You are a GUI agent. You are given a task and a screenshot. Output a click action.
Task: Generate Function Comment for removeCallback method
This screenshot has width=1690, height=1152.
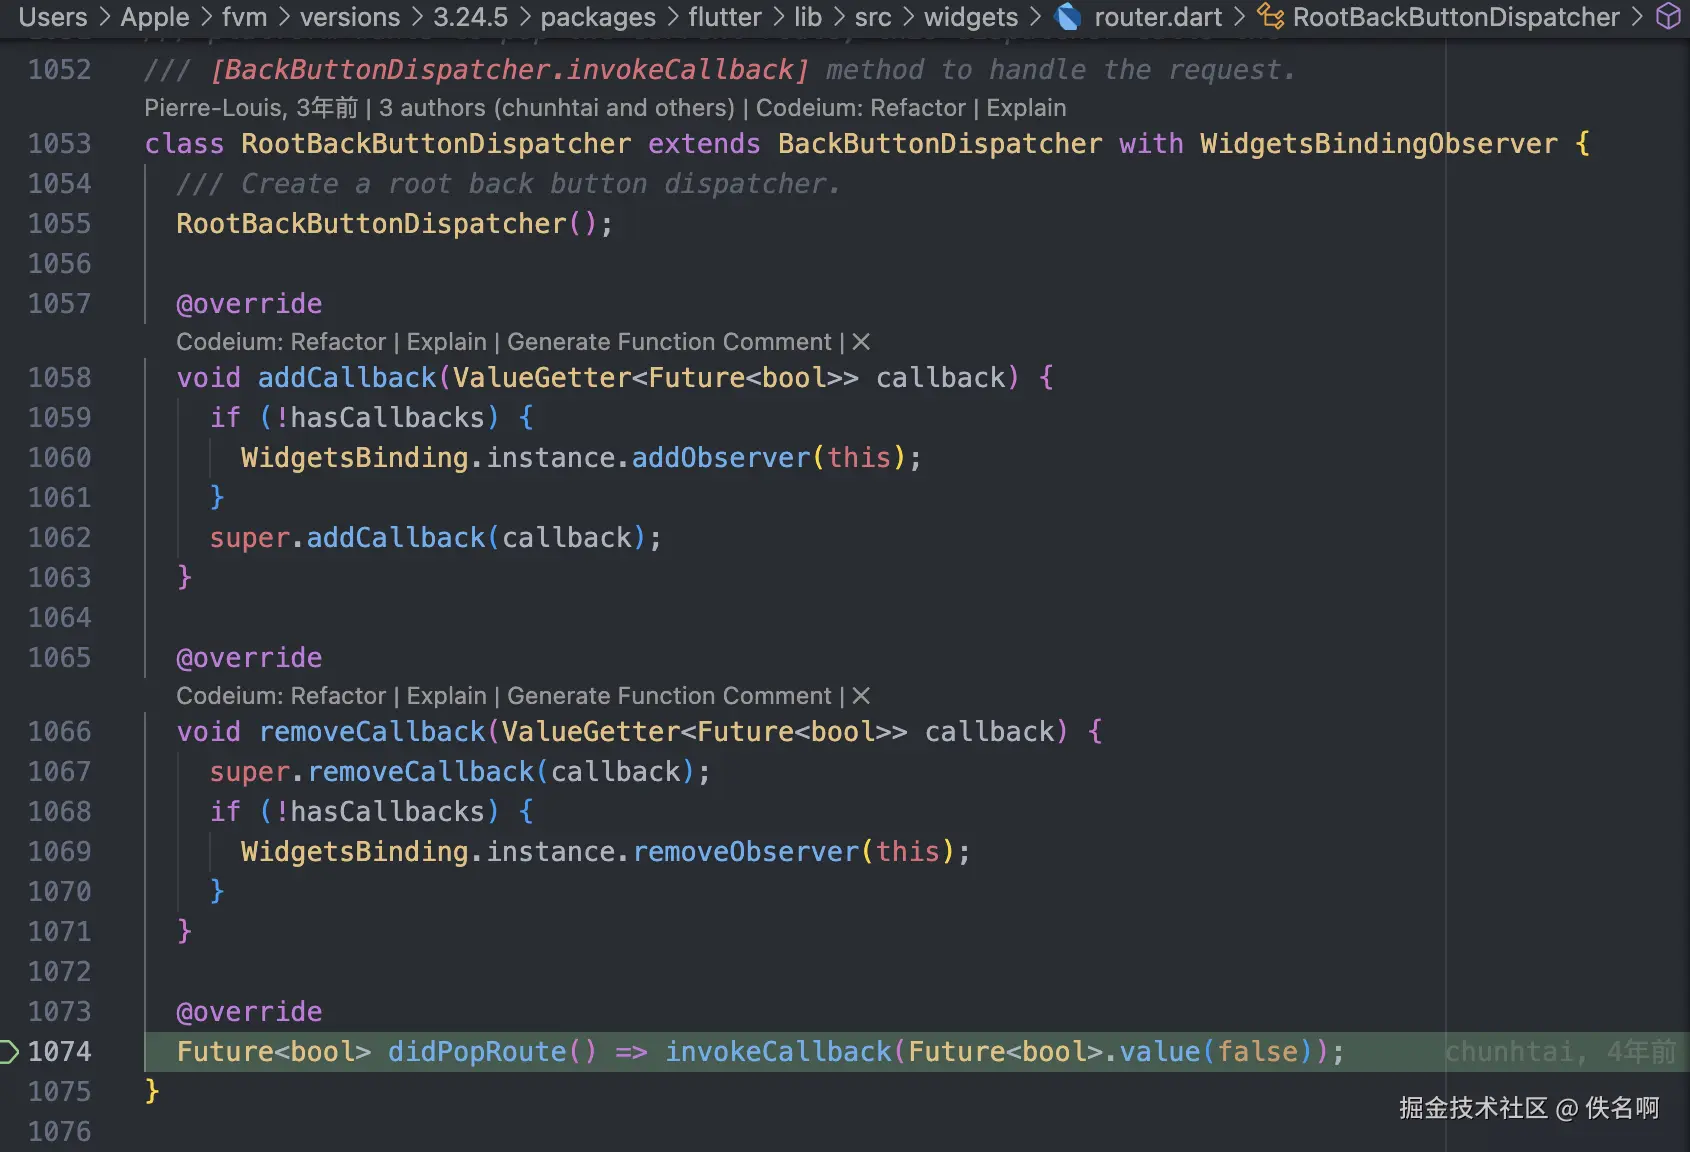click(669, 696)
